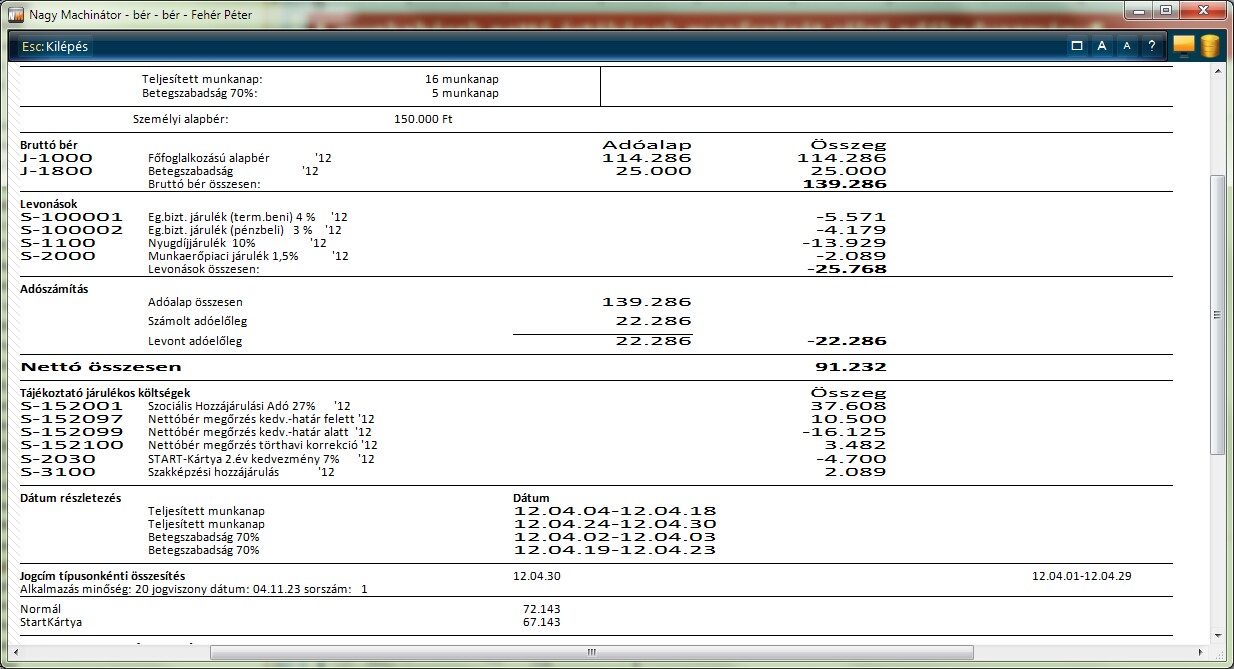The height and width of the screenshot is (669, 1234).
Task: Click the S-3100 cost code
Action: 57,472
